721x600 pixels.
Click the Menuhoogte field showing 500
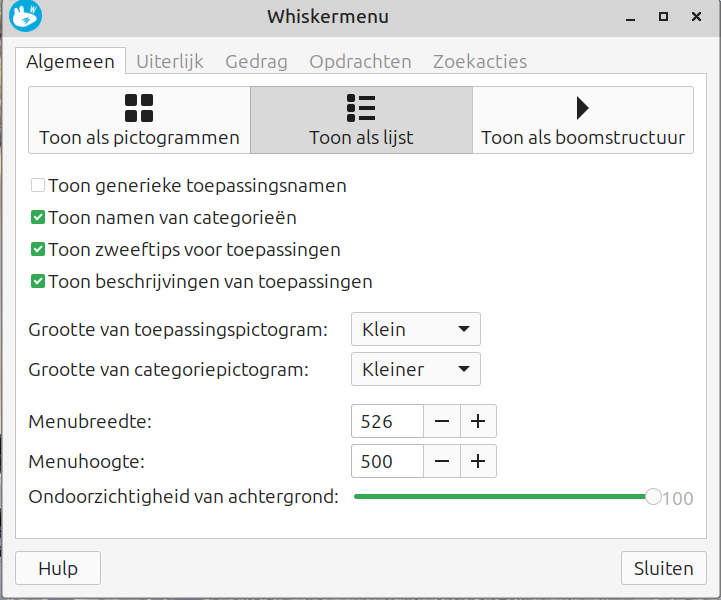coord(387,461)
